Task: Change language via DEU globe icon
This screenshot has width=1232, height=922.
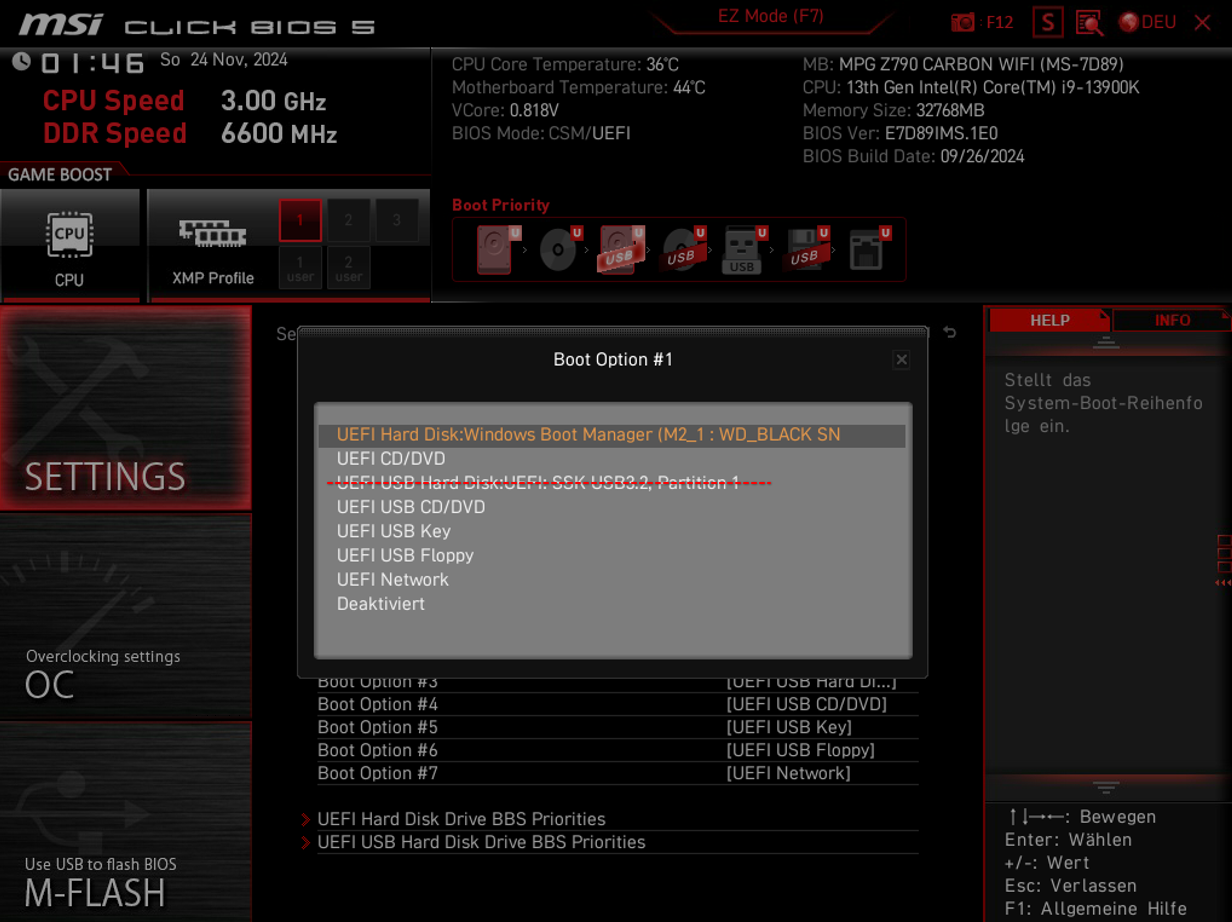Action: [x=1147, y=22]
